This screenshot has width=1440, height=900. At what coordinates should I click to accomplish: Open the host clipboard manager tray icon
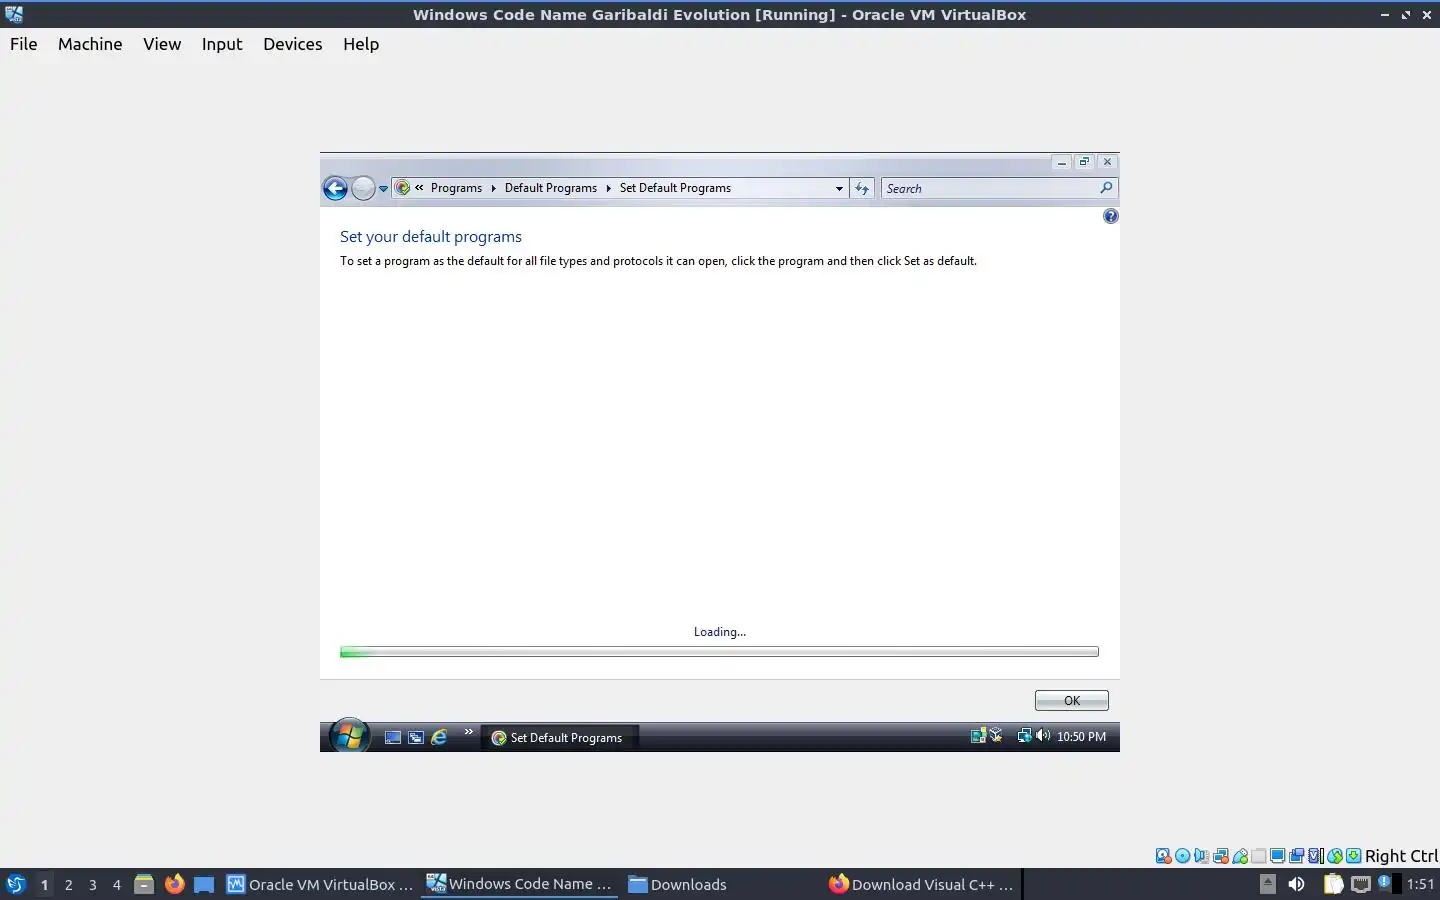pos(1333,884)
